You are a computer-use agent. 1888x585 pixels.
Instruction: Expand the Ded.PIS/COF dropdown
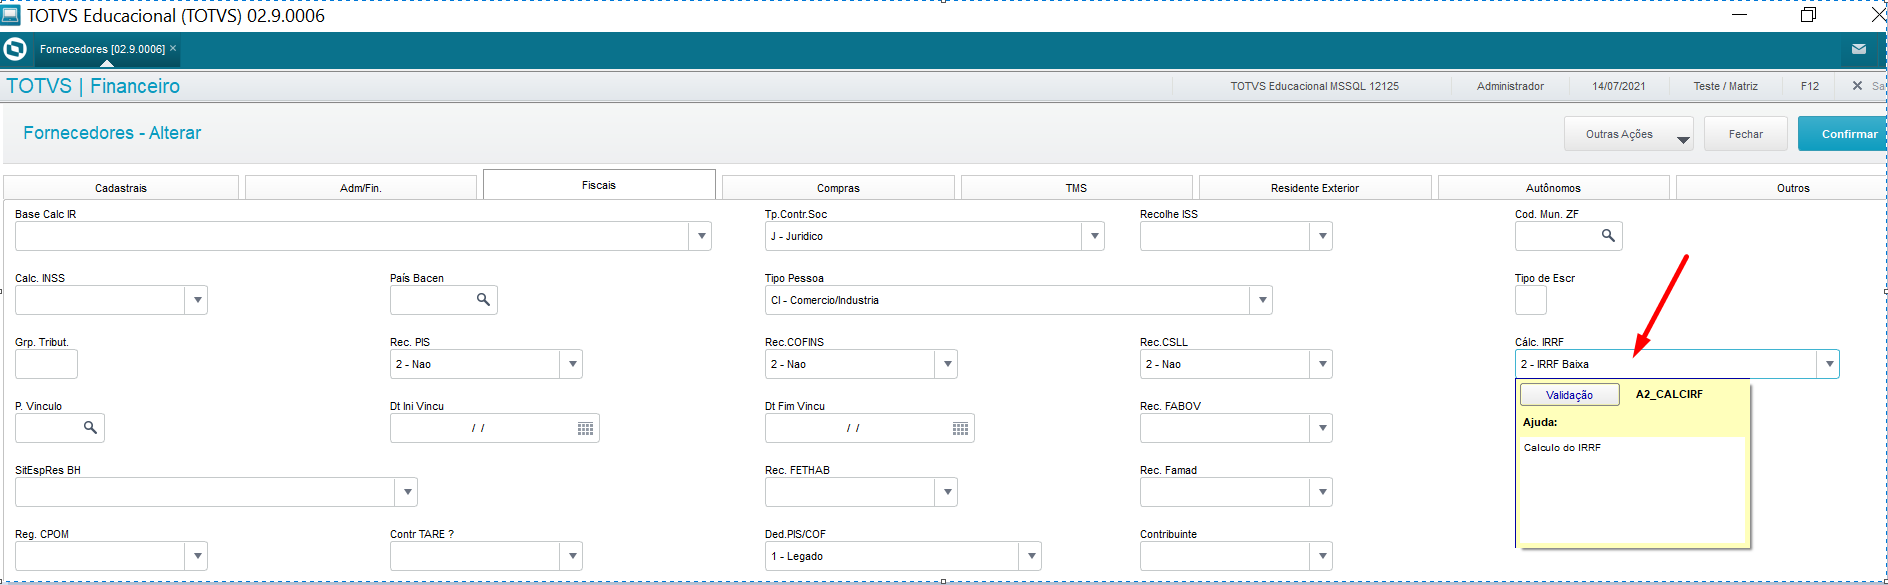pos(1031,556)
